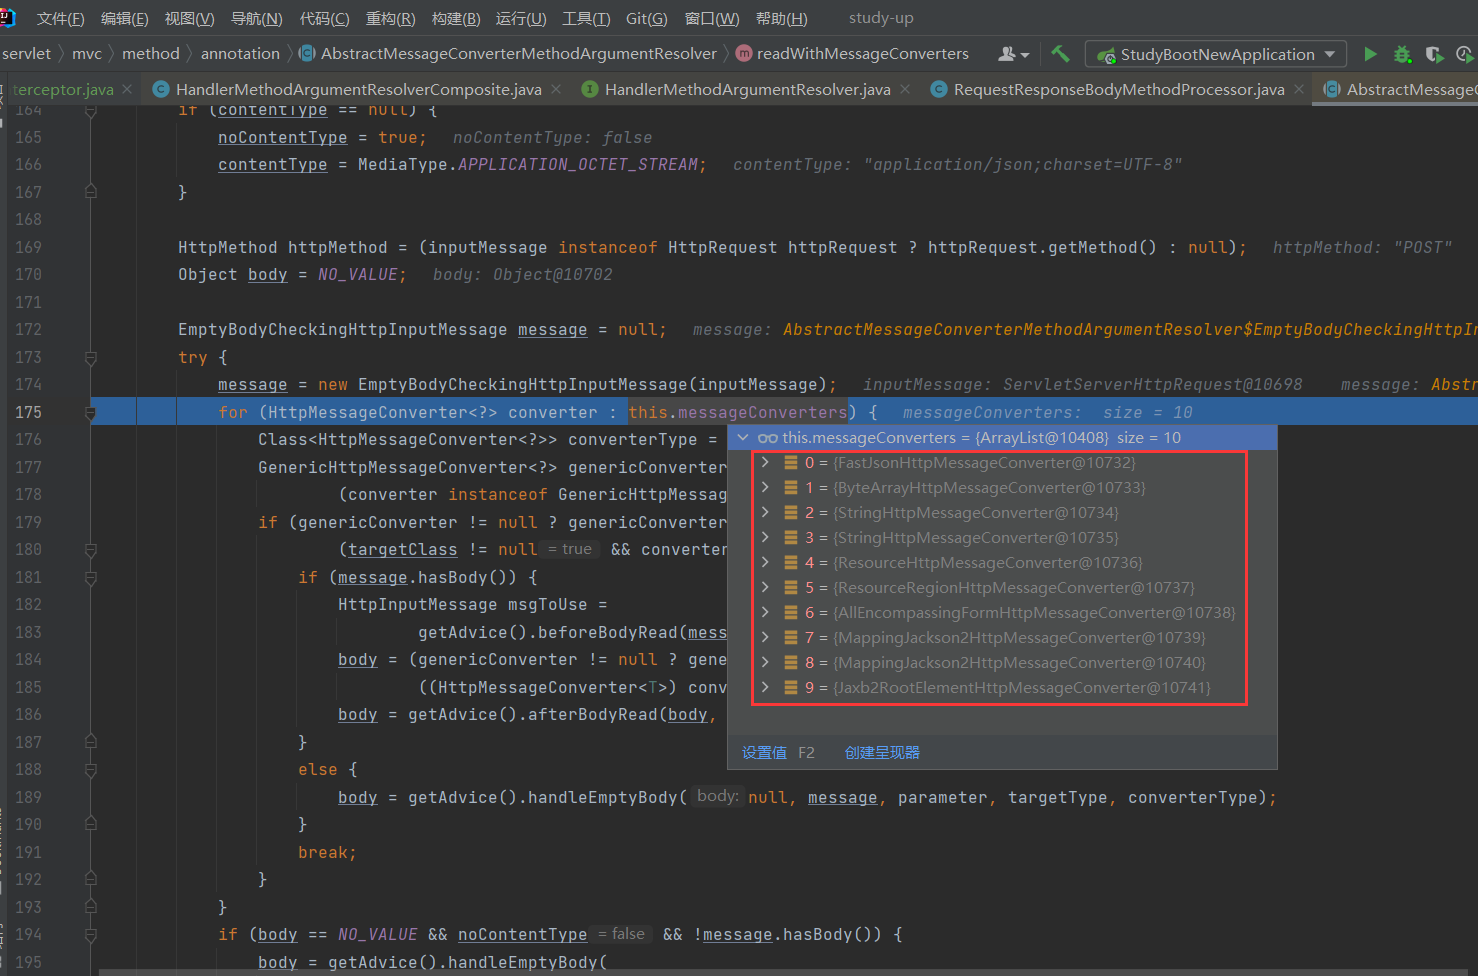Open the dropdown arrow next to the user icon
The height and width of the screenshot is (976, 1478).
(1025, 56)
